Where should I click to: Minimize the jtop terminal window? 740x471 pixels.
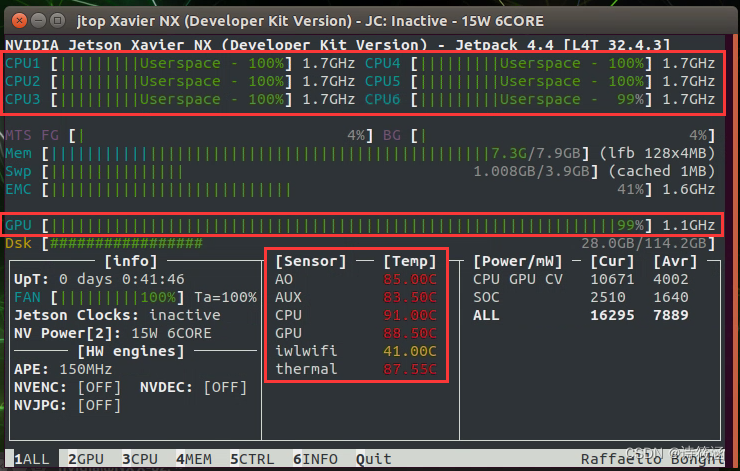coord(38,20)
